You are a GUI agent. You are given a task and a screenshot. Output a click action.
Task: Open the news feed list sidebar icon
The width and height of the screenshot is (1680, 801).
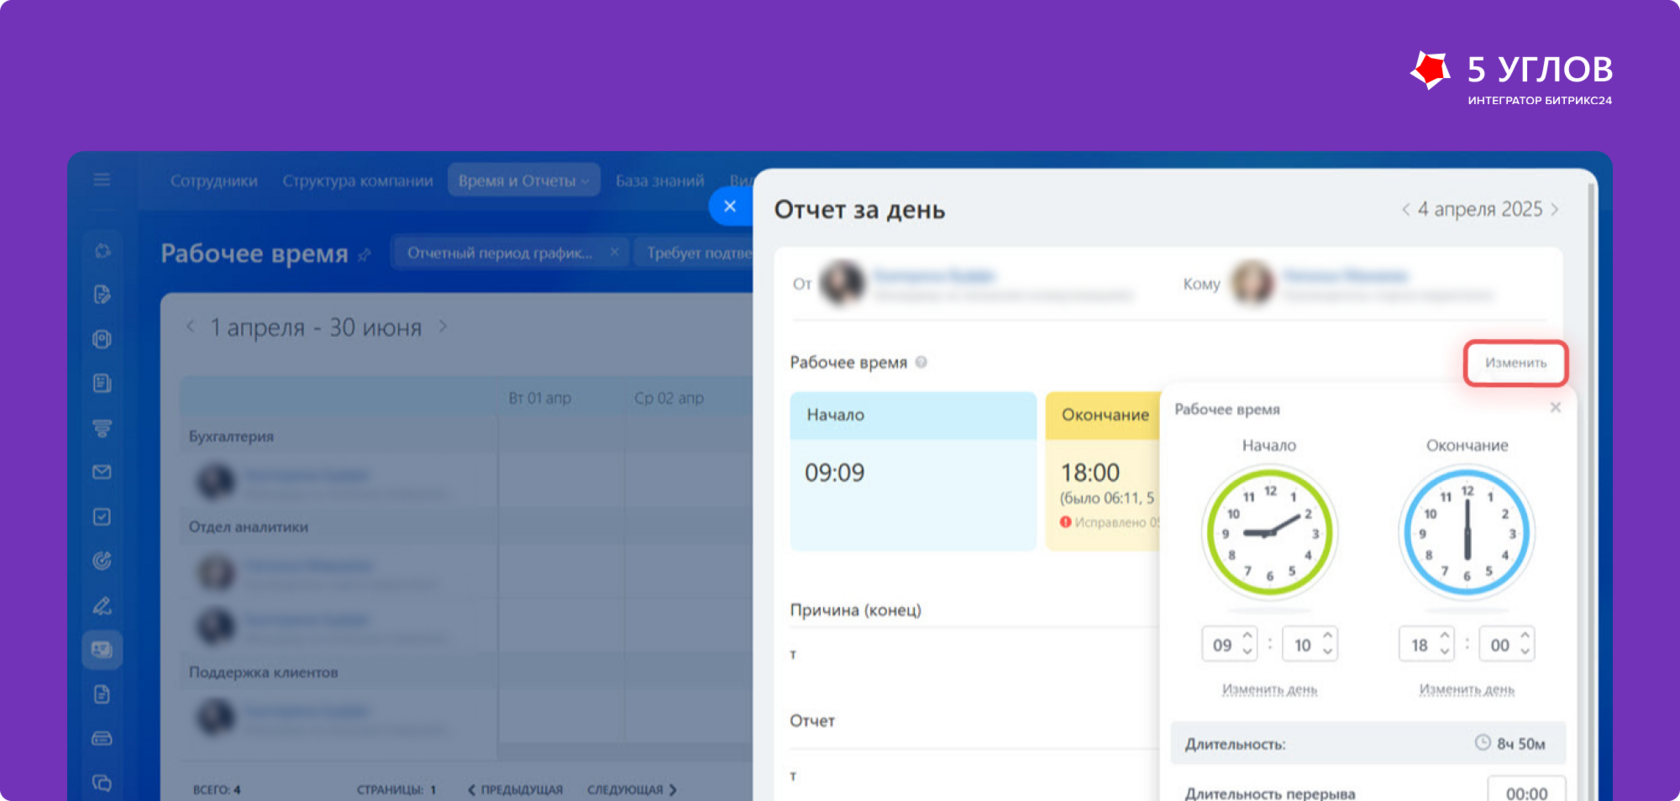(102, 383)
